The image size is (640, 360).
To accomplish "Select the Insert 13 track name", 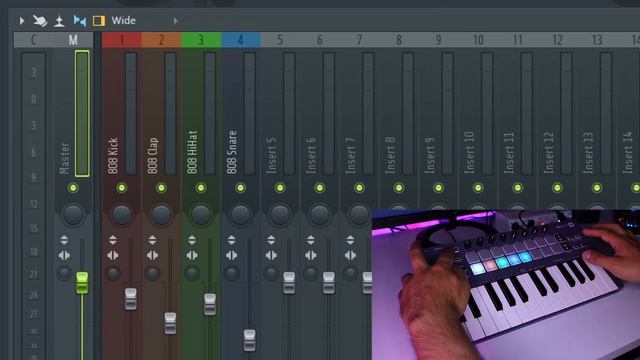I will click(588, 152).
